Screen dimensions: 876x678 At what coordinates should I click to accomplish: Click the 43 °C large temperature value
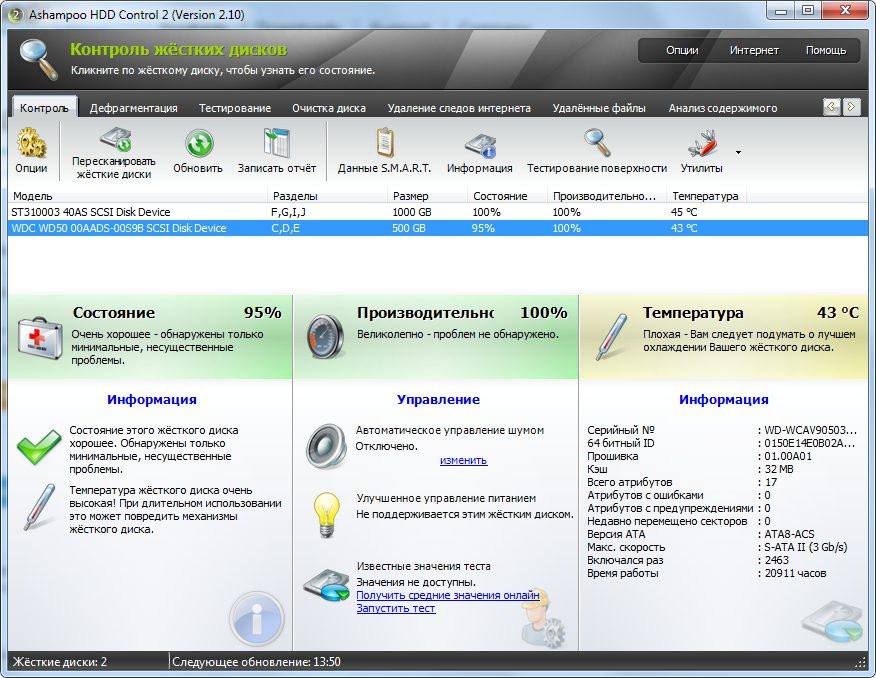(x=837, y=313)
